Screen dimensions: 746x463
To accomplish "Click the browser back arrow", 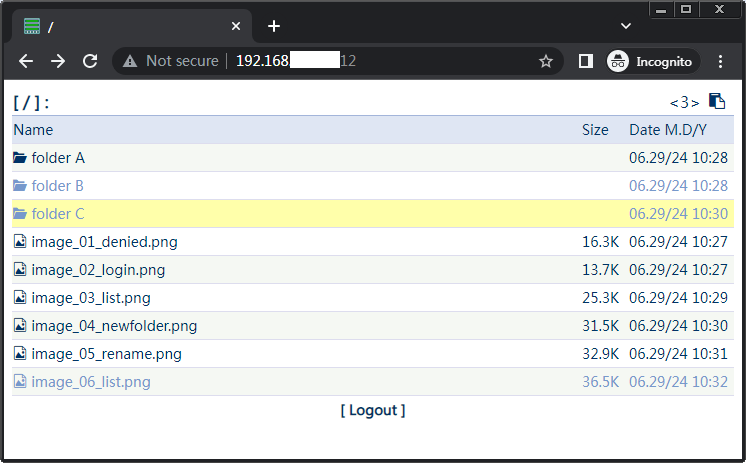I will pos(26,61).
